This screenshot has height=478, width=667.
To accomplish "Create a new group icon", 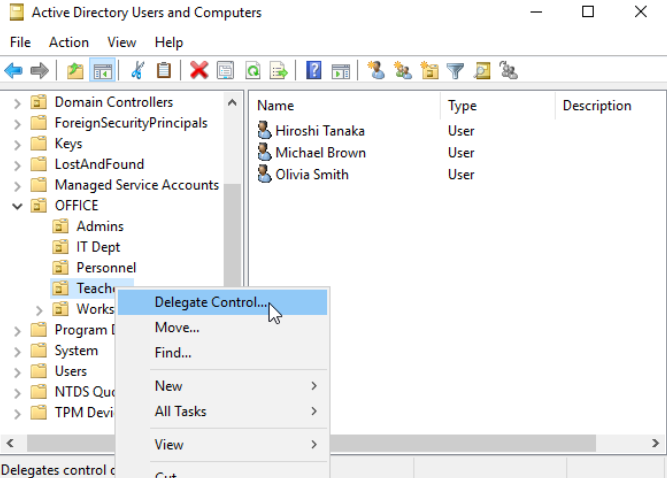I will tap(403, 71).
